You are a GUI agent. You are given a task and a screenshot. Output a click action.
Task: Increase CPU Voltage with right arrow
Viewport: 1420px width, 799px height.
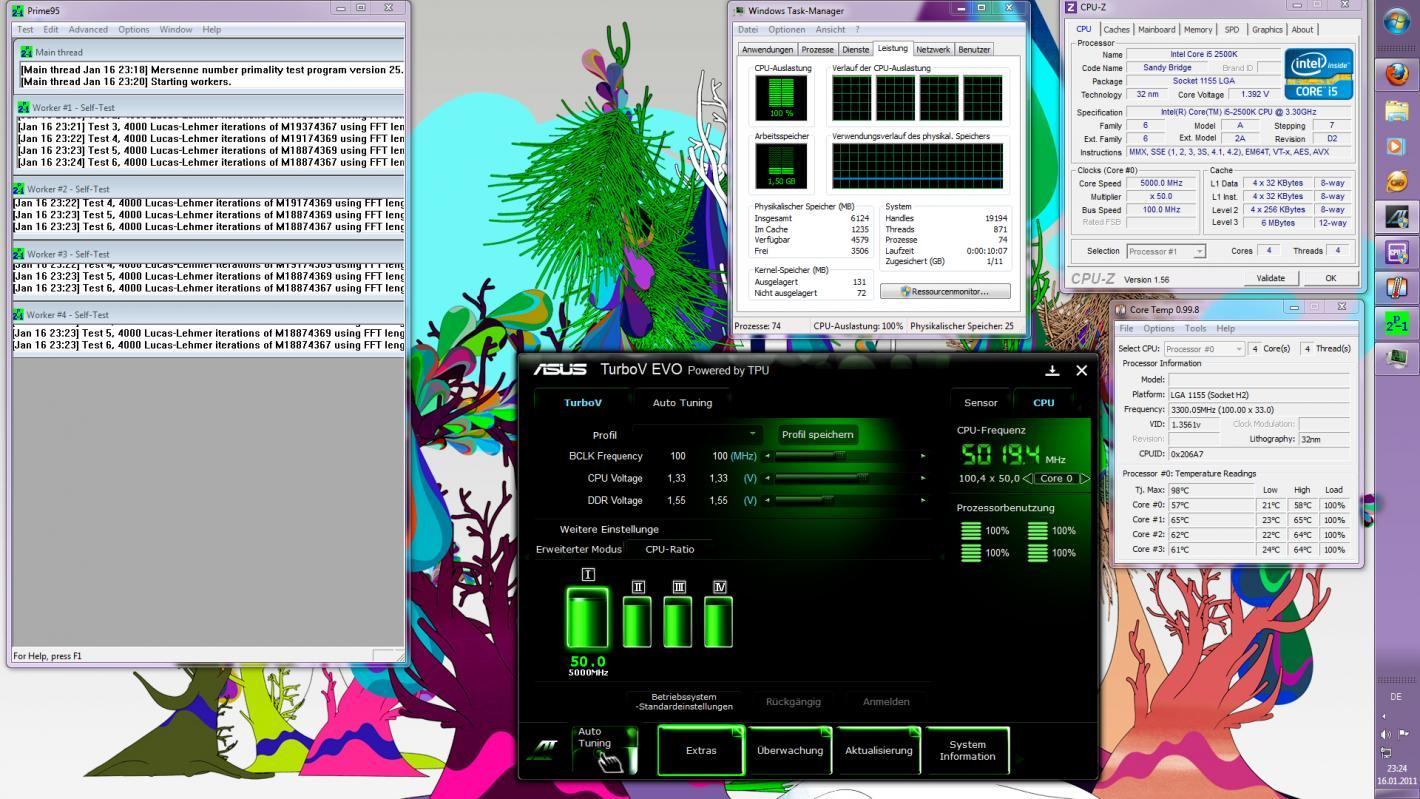[922, 478]
